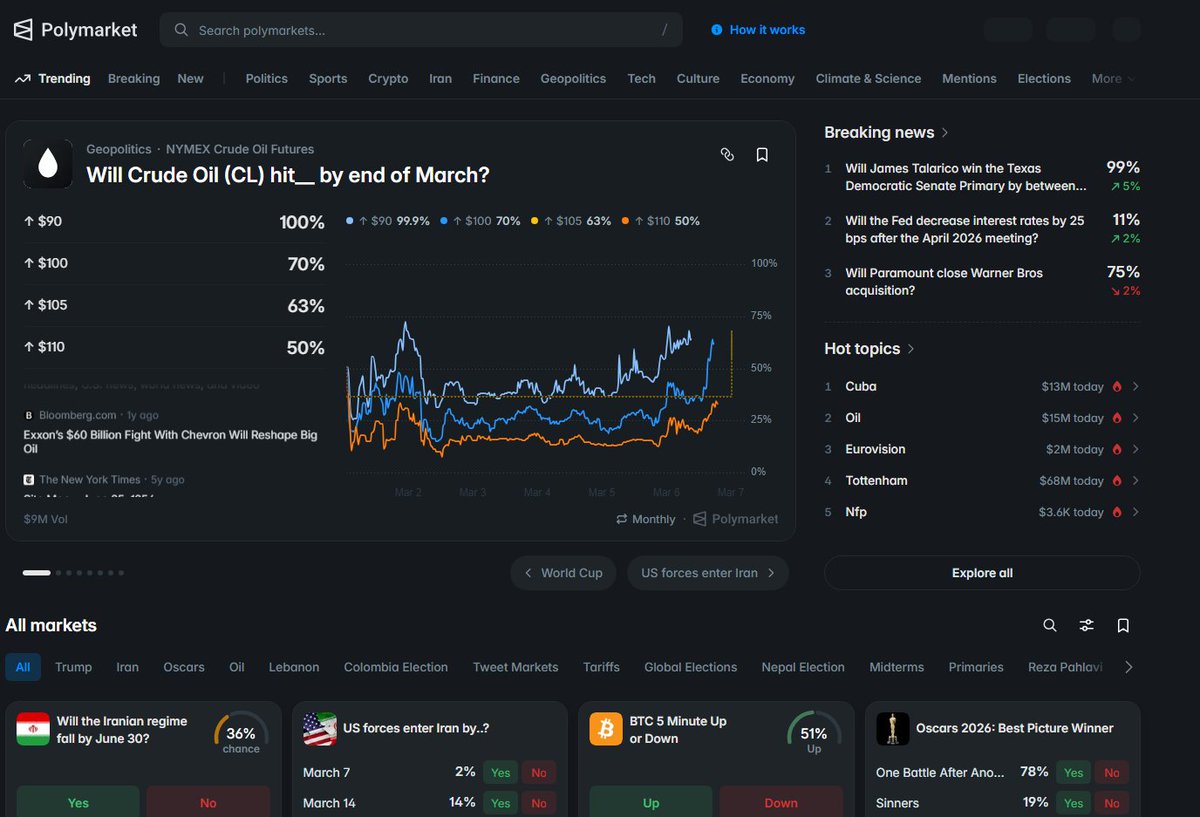Viewport: 1200px width, 817px height.
Task: Click No for Sinners row
Action: pos(1112,803)
